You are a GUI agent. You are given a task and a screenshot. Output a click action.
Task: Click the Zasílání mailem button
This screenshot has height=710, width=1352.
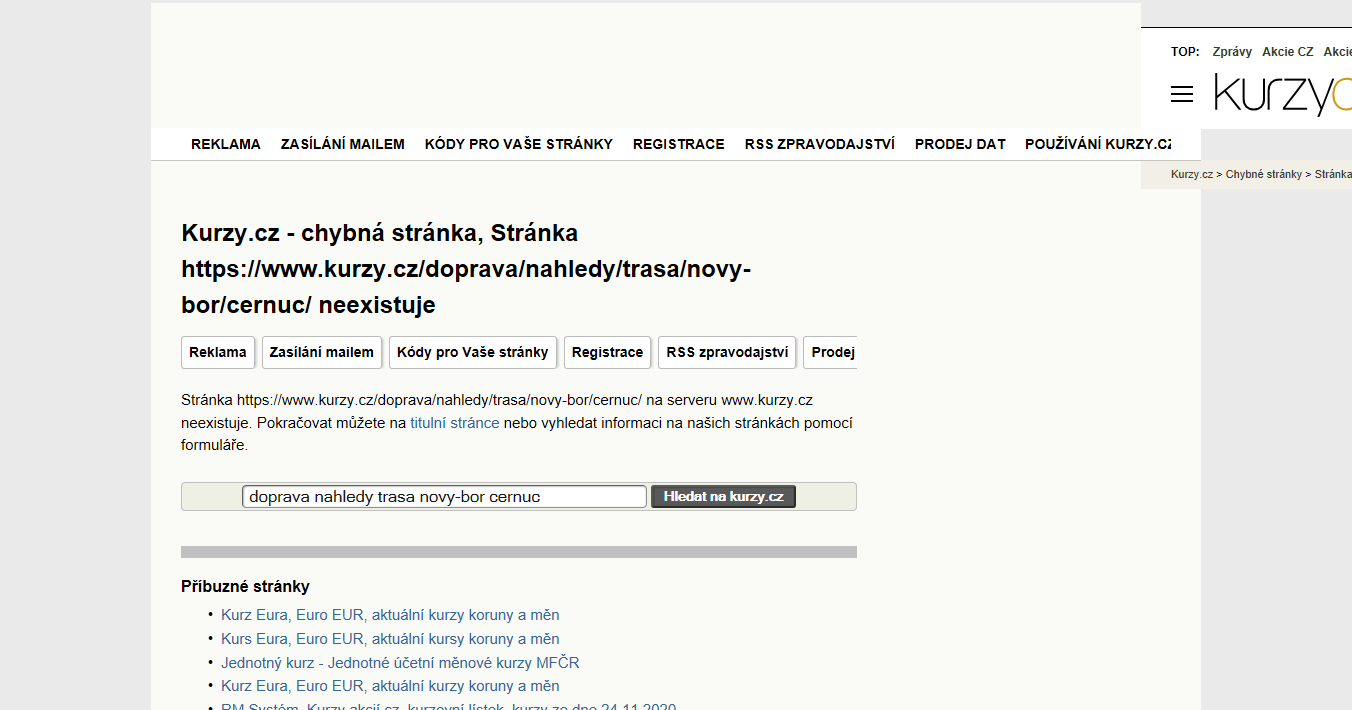322,352
